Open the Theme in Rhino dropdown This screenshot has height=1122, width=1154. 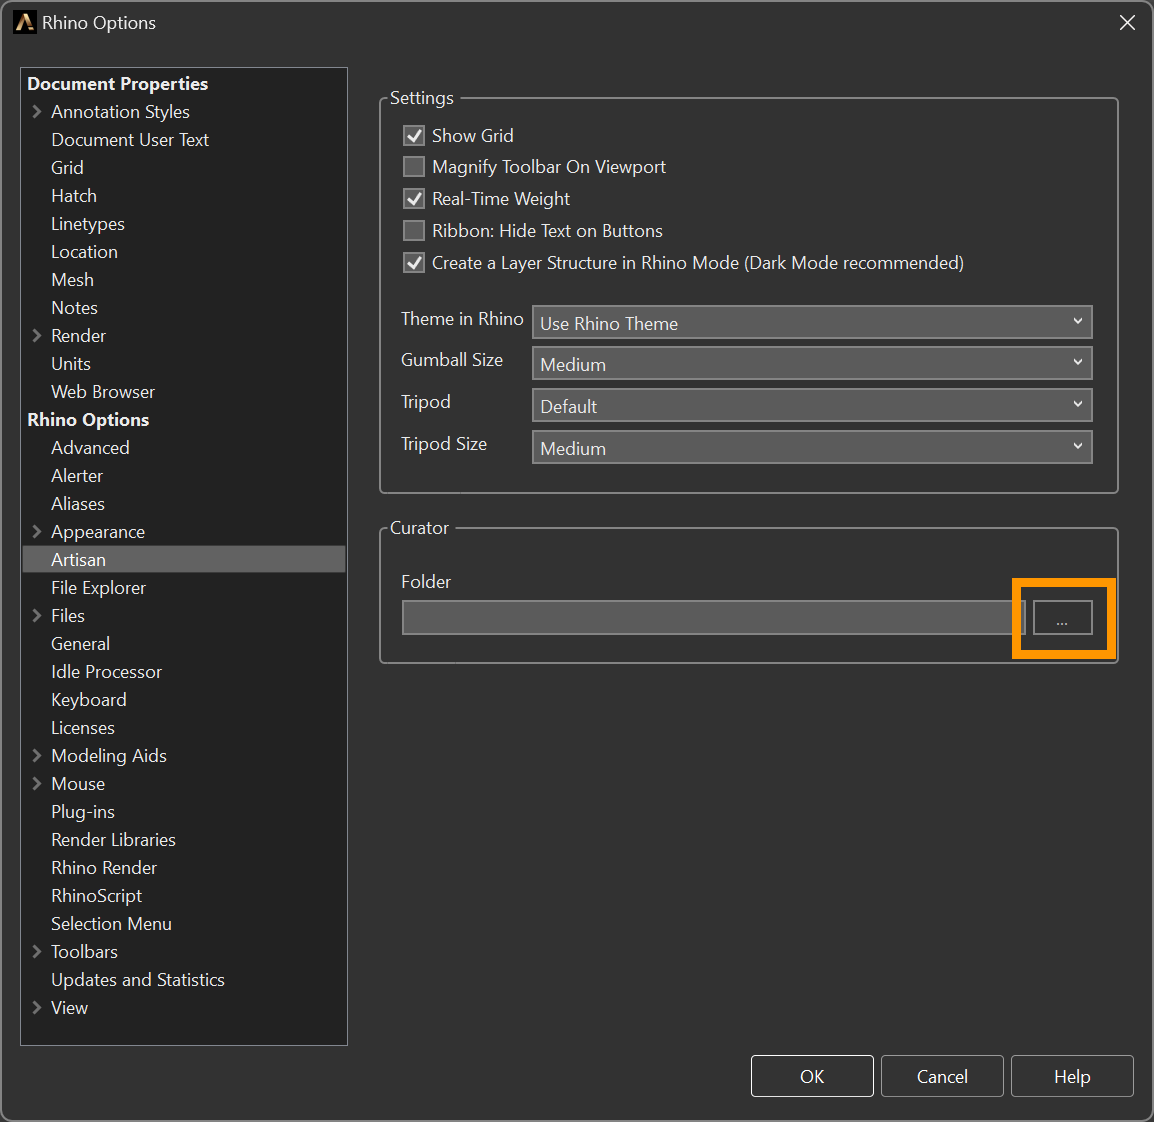811,323
